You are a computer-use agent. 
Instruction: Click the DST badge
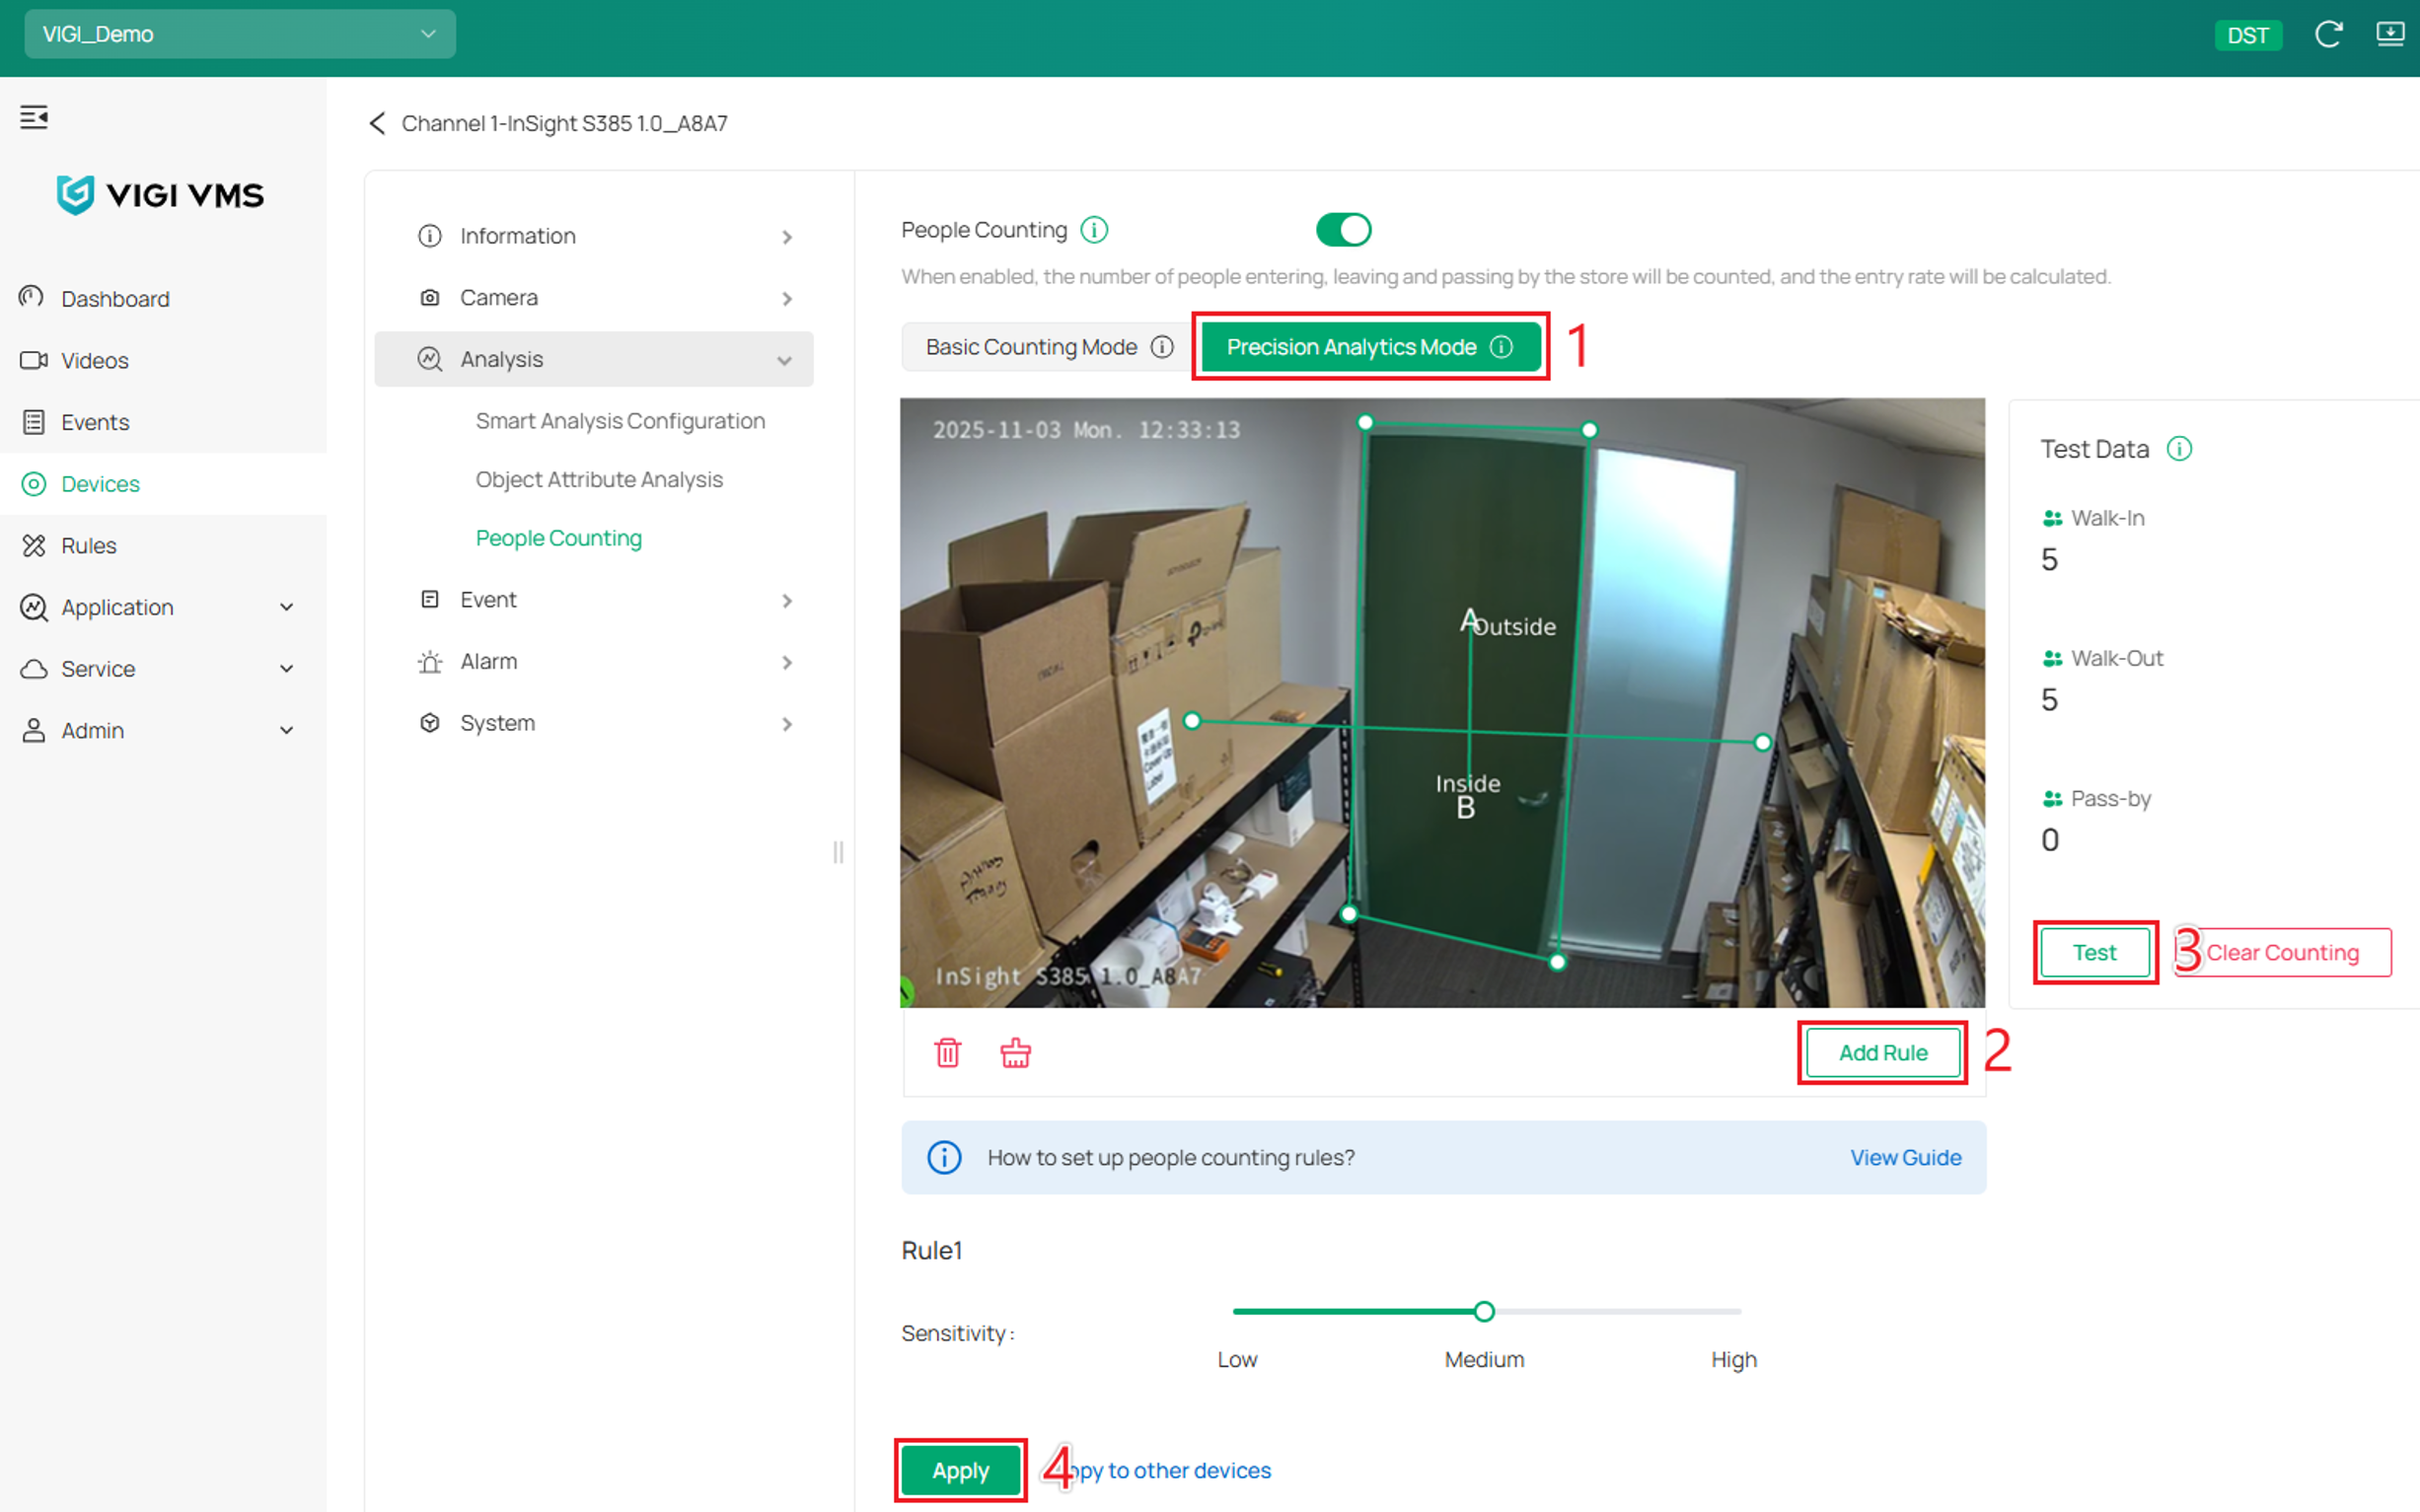tap(2248, 35)
